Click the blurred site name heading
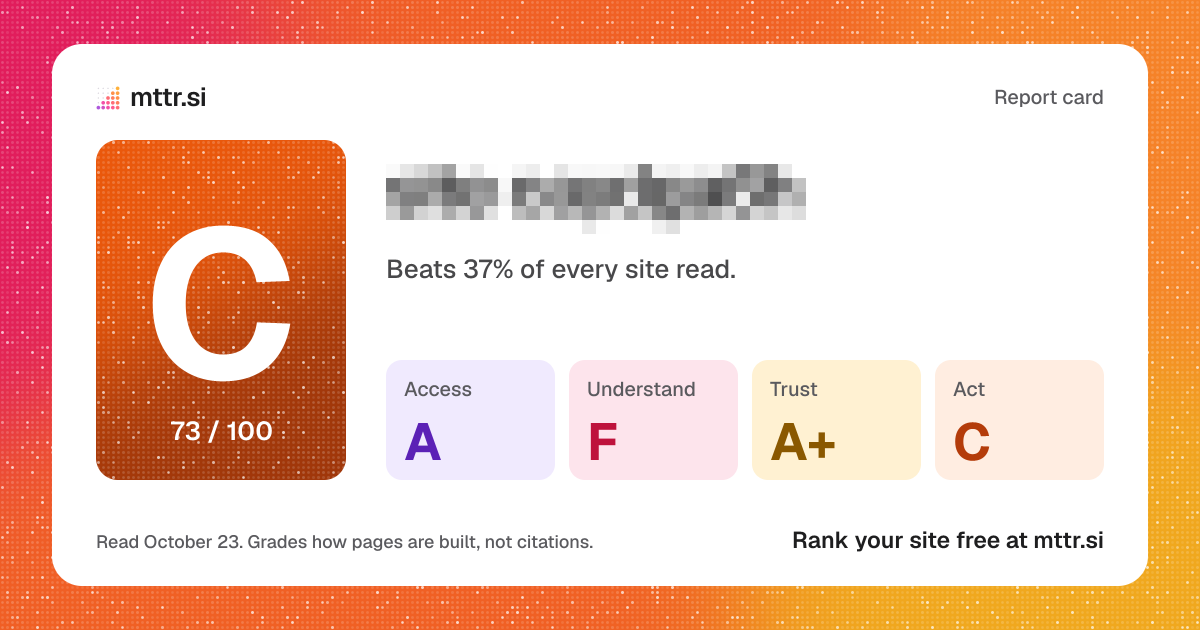 (596, 198)
